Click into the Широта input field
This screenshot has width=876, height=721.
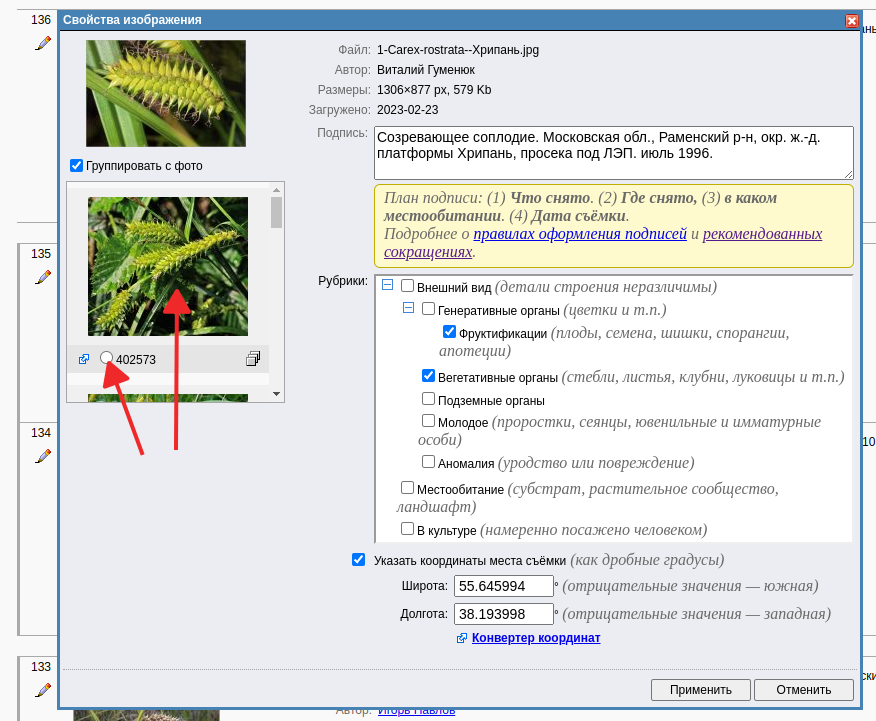[x=503, y=586]
